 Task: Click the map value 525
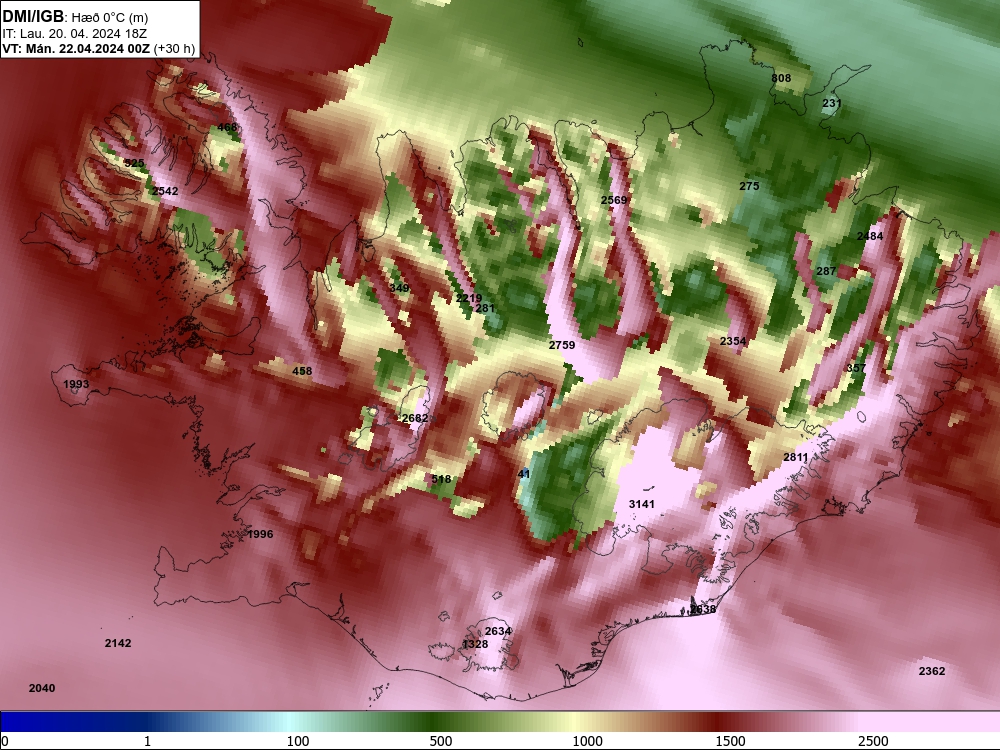(x=134, y=163)
